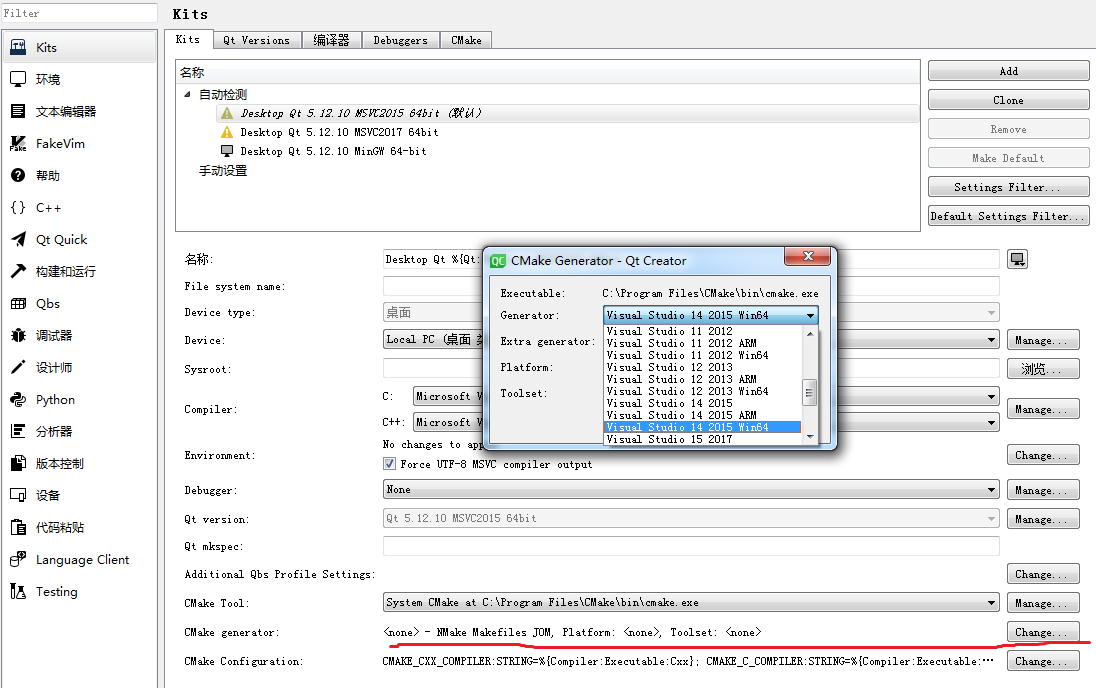
Task: Open the 文本编辑器 settings category
Action: click(79, 112)
